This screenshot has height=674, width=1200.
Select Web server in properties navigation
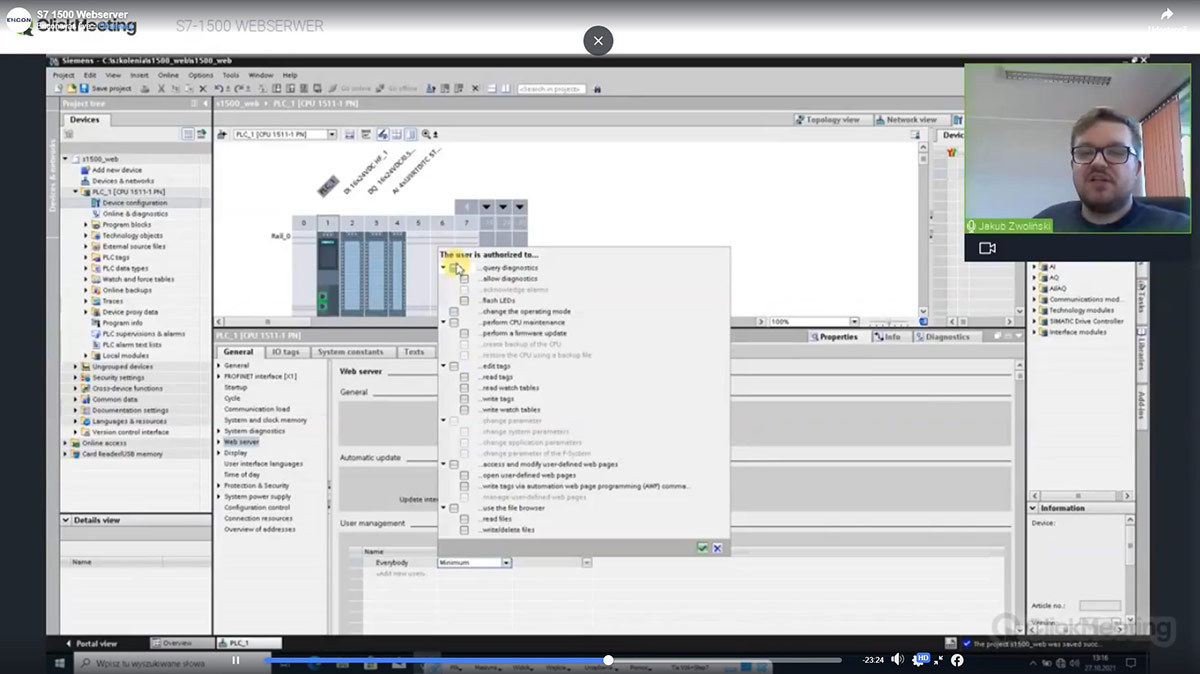tap(241, 441)
